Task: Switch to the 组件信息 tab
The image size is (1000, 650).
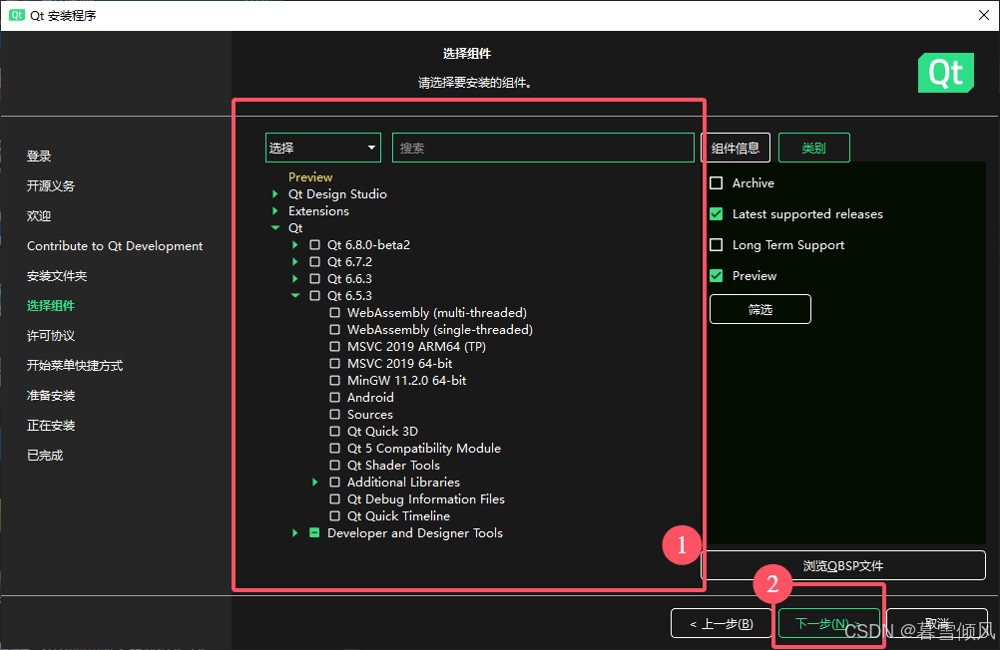Action: 735,148
